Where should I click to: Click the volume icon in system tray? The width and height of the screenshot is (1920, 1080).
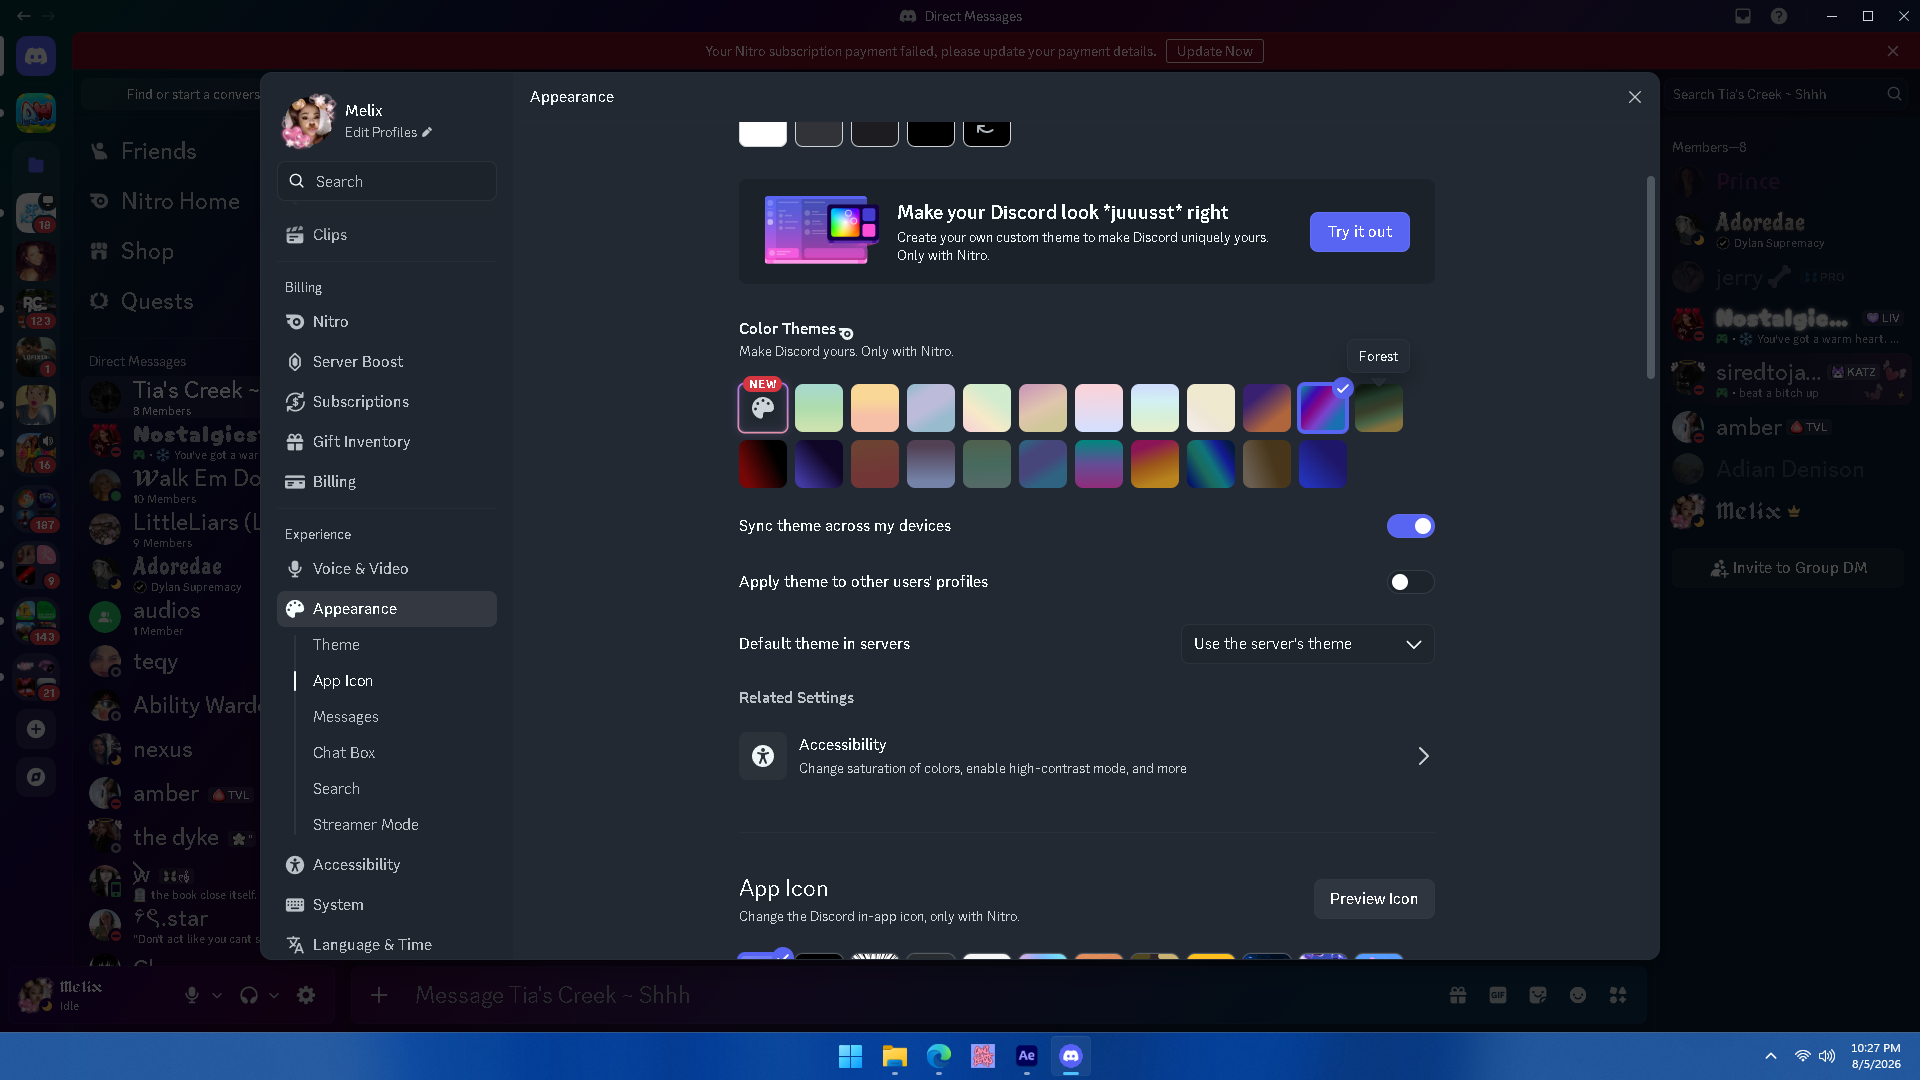[1827, 1056]
